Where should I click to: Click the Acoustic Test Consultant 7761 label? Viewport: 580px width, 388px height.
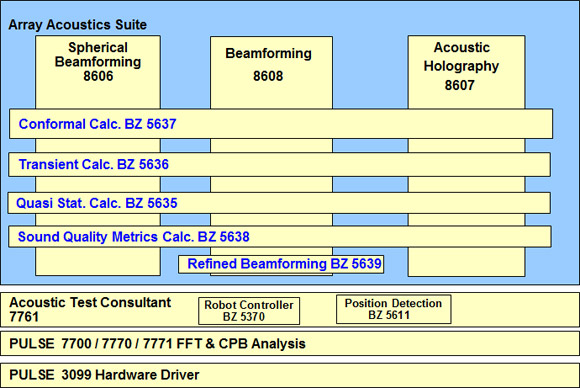tap(90, 310)
